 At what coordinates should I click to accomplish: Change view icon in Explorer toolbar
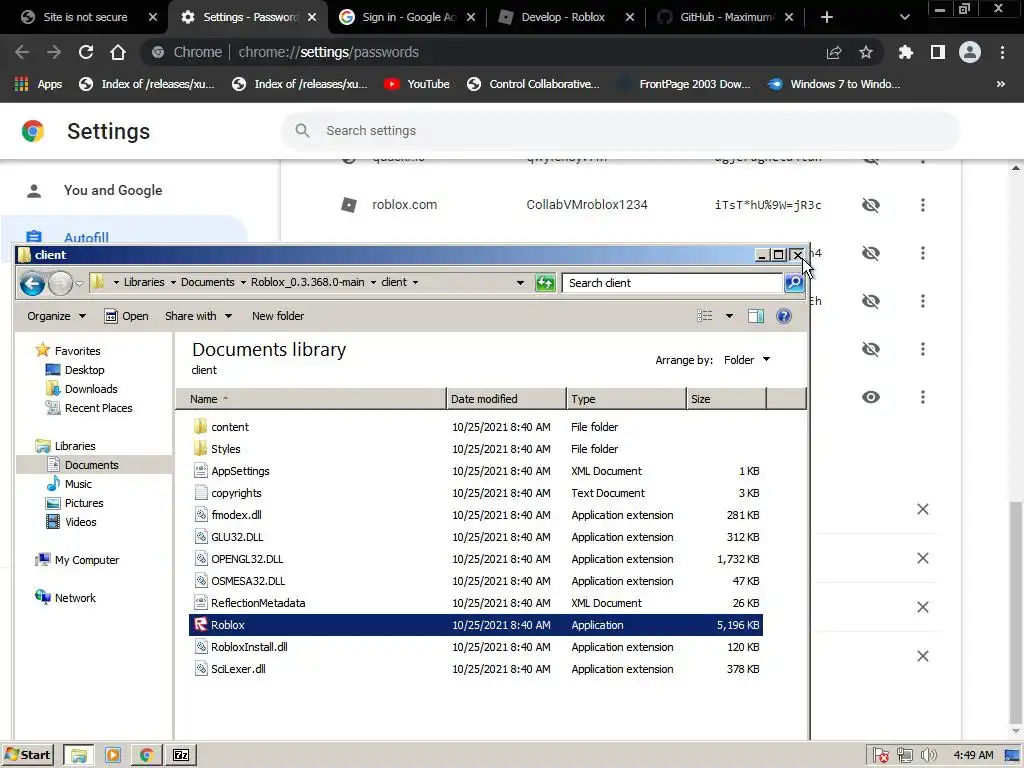705,316
